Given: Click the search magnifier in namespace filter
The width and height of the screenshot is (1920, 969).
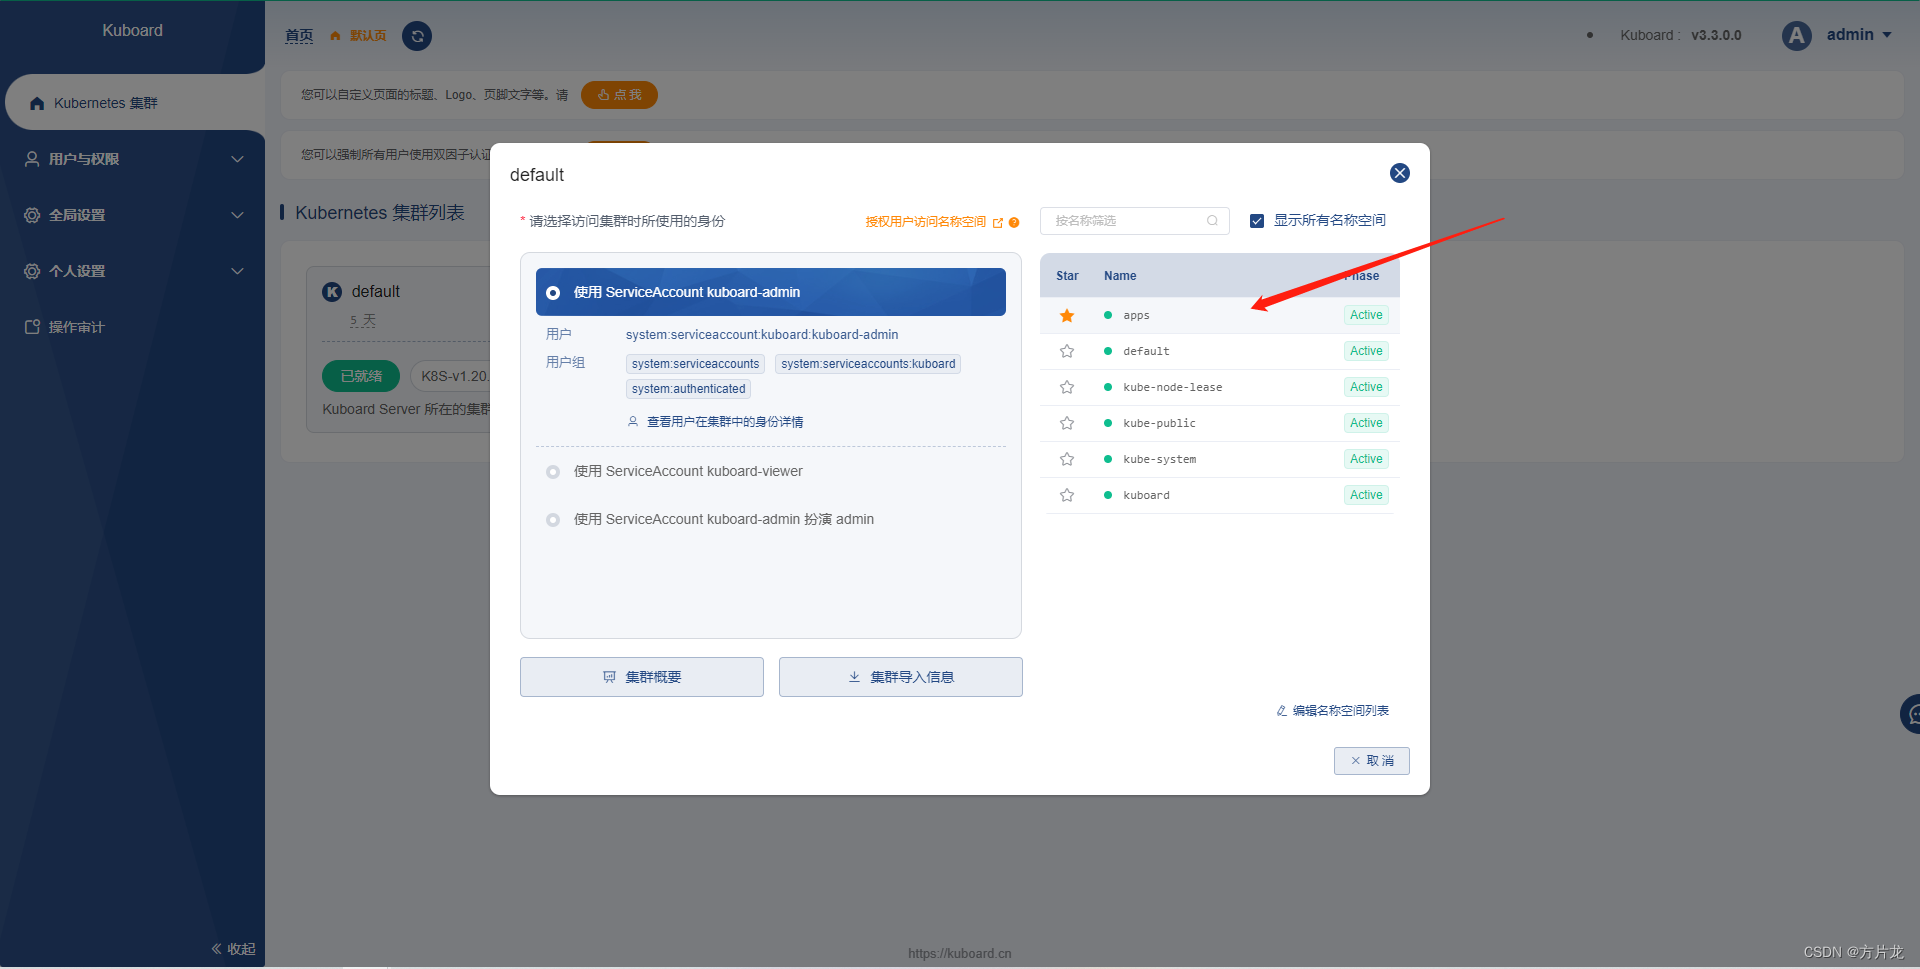Looking at the screenshot, I should click(x=1211, y=221).
